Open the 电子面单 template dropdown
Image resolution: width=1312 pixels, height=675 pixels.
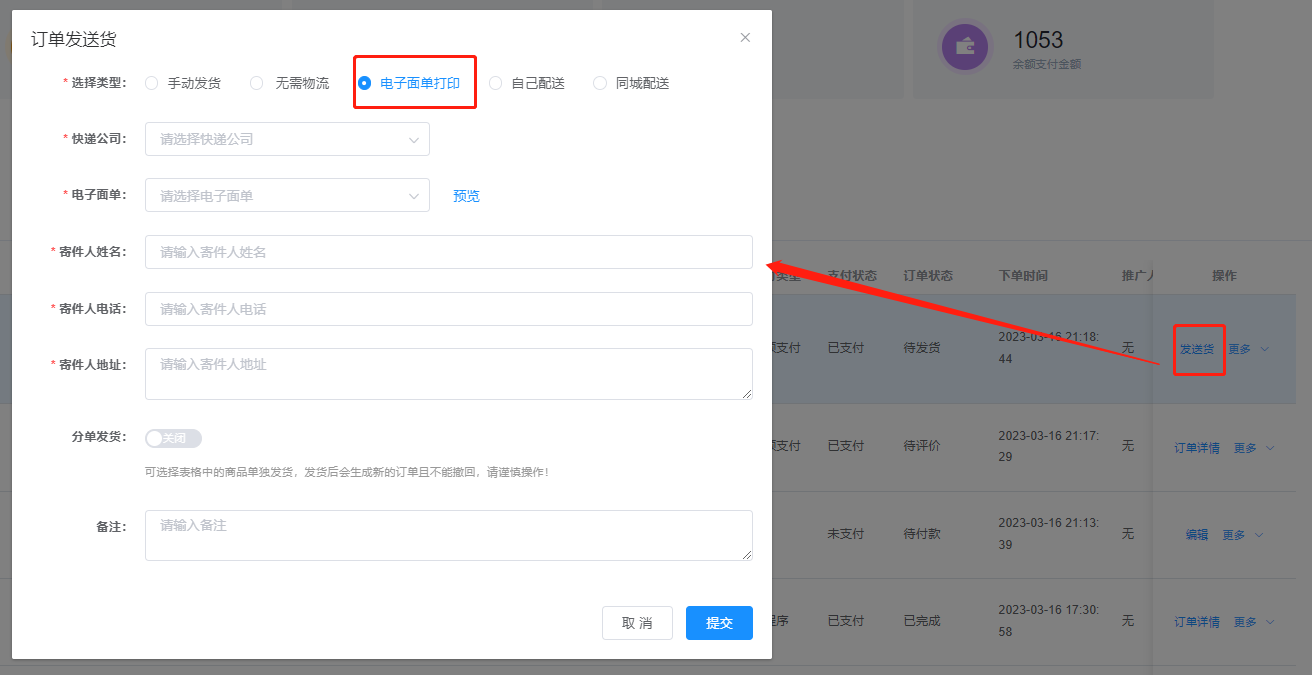click(287, 196)
